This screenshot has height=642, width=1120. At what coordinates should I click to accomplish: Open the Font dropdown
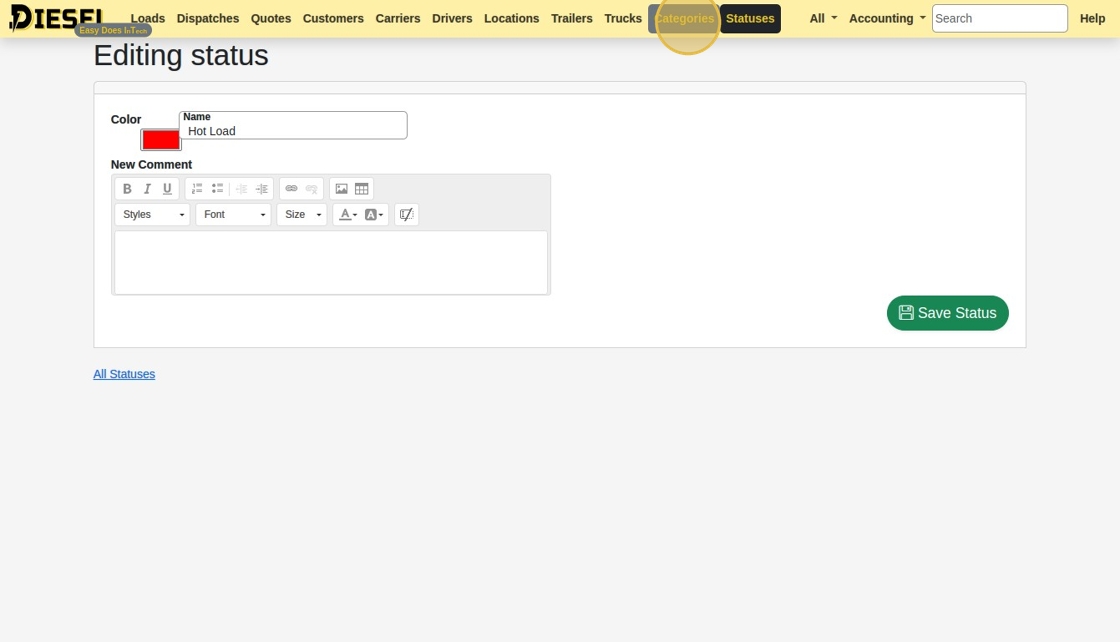tap(234, 214)
